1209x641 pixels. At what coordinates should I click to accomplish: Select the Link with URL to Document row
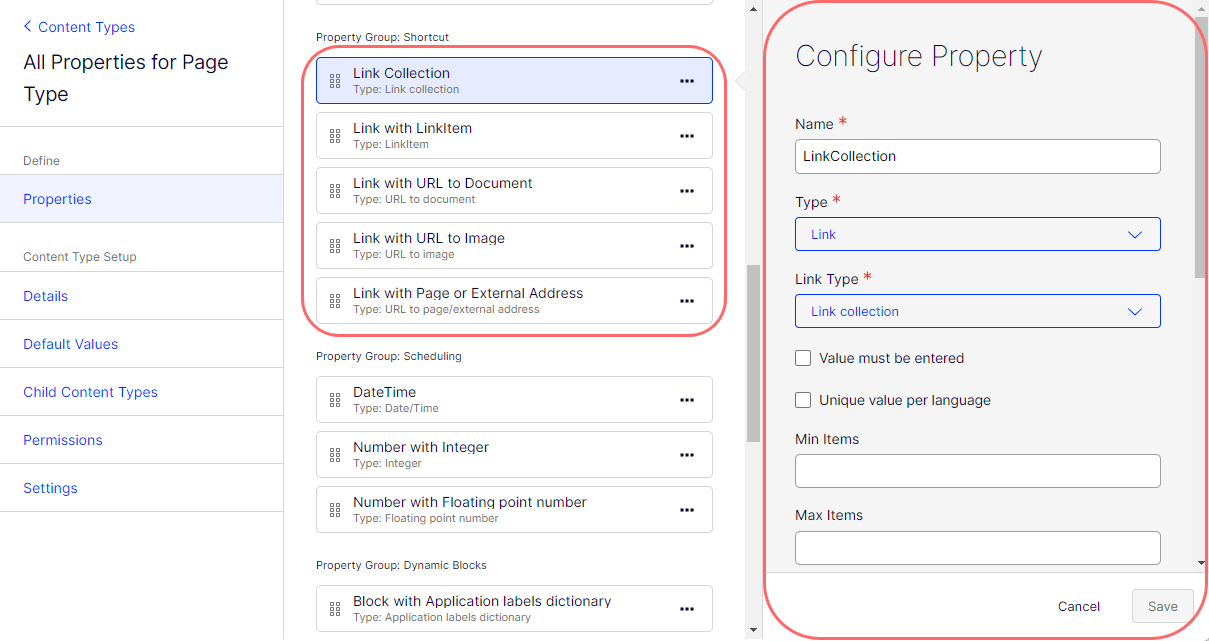click(514, 191)
